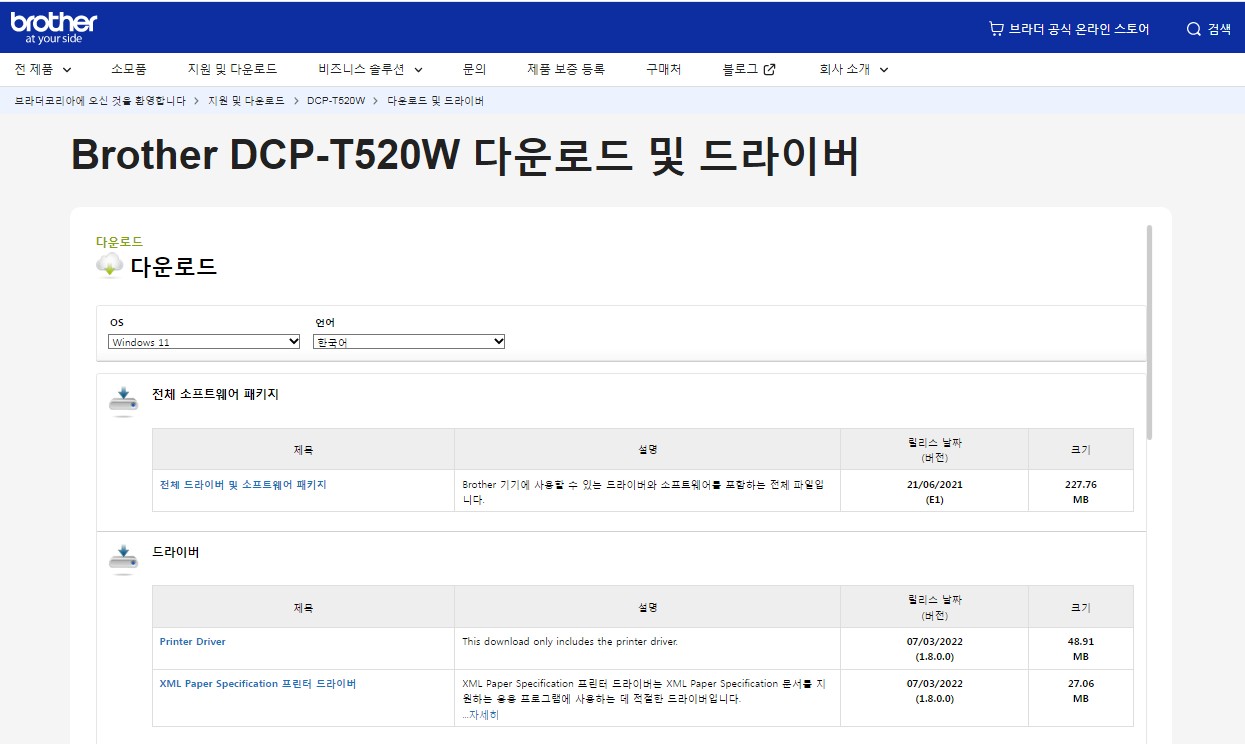Go to 브라더코리아에 오신 것을 환영합니다 breadcrumb
1245x744 pixels.
pyautogui.click(x=100, y=101)
